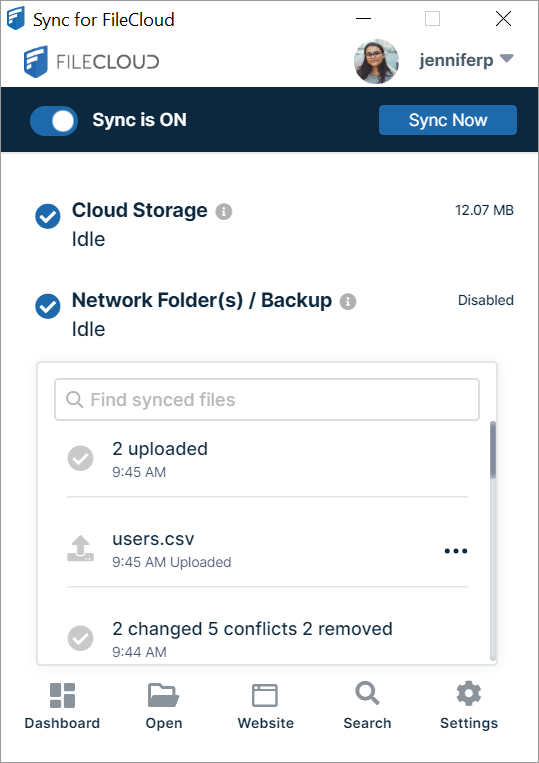Focus the Find synced files field
539x763 pixels.
coord(267,400)
